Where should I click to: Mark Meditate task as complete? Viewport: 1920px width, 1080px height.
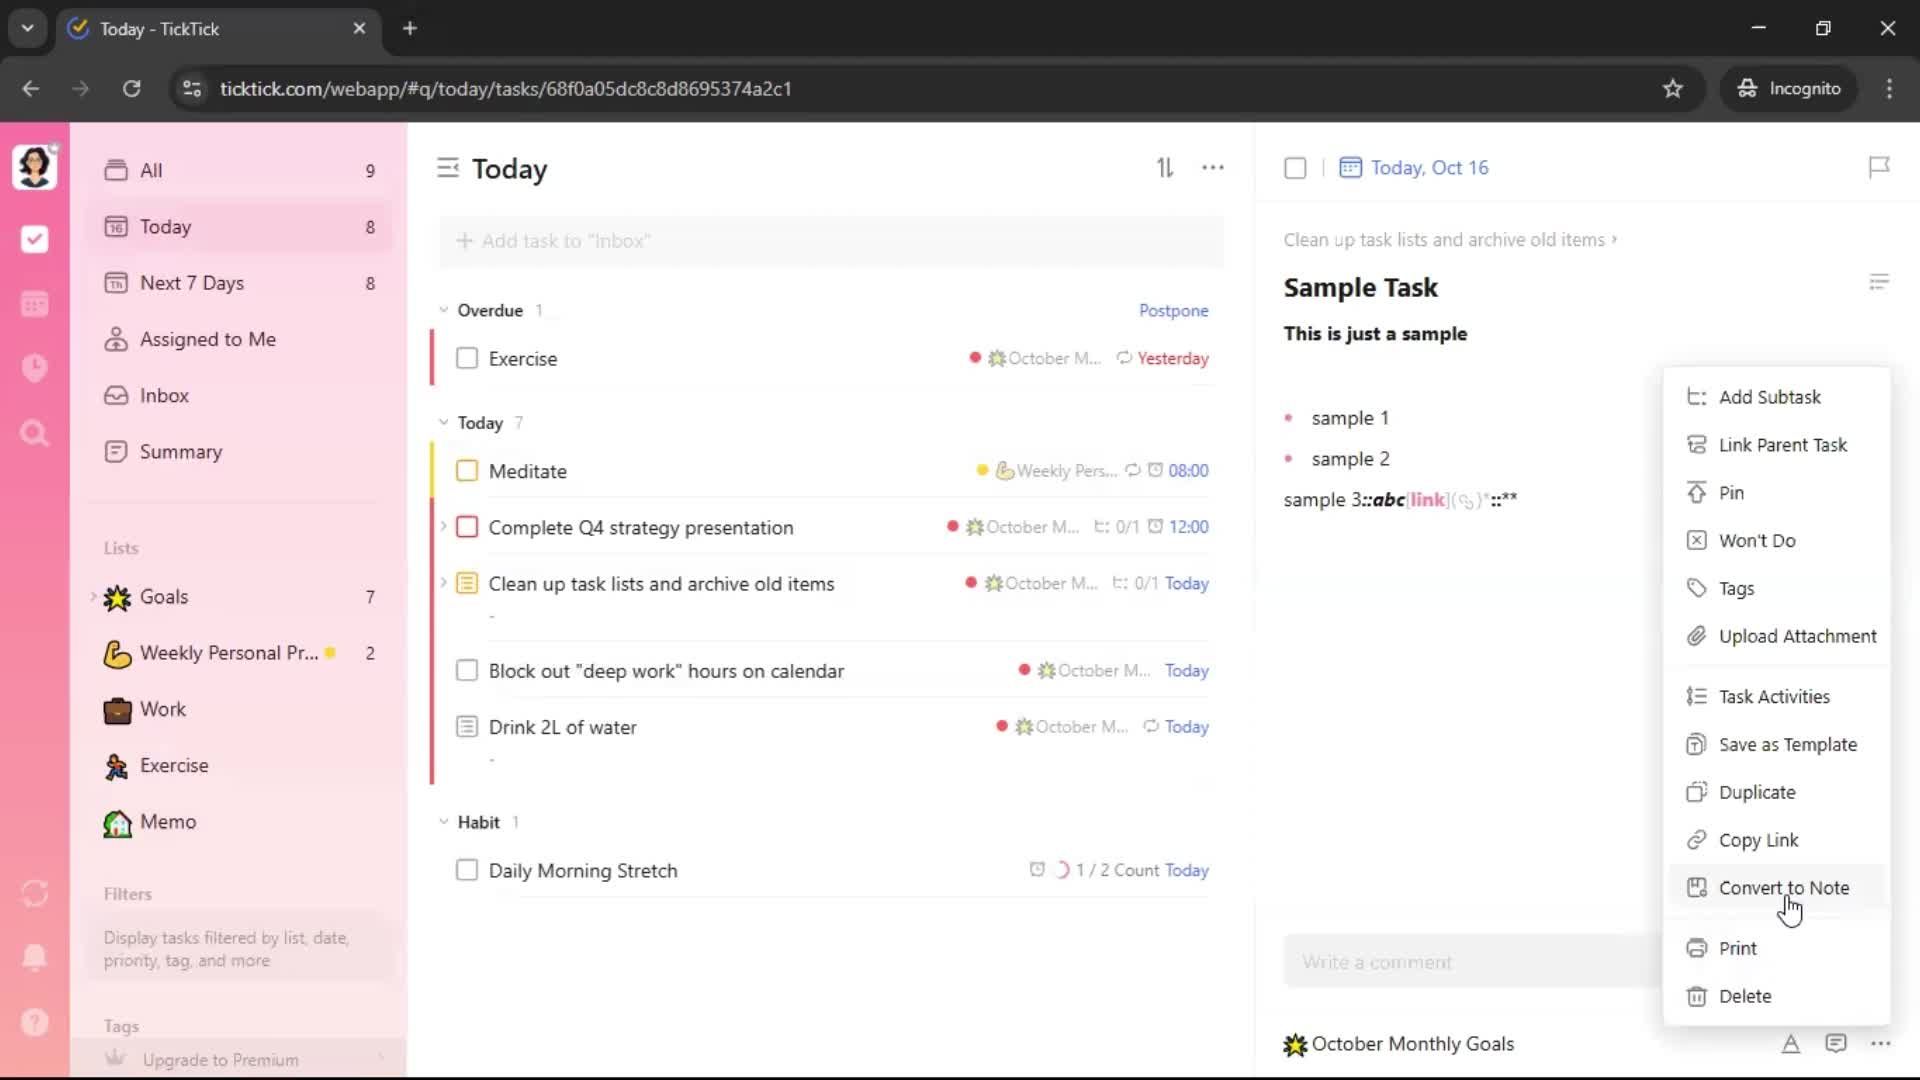click(x=467, y=471)
